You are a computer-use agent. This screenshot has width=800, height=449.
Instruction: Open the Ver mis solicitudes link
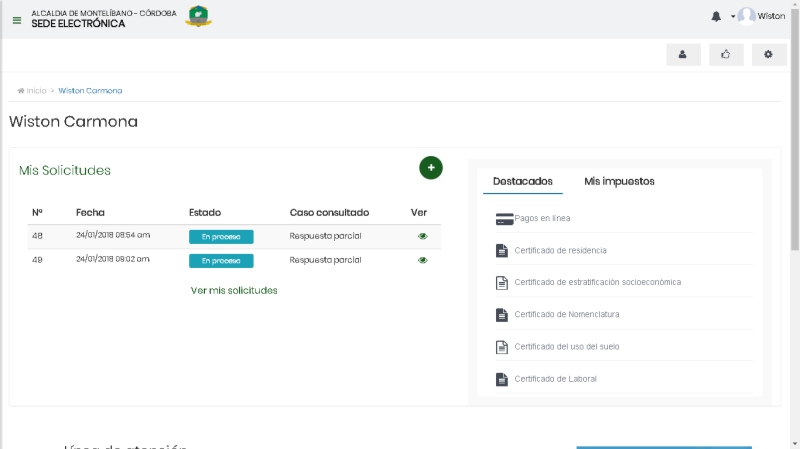click(x=234, y=290)
